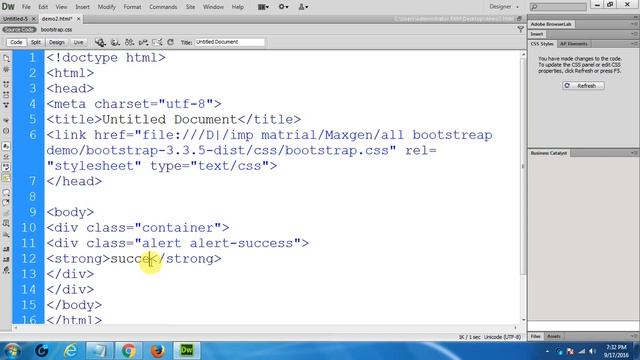Enable Live view
The width and height of the screenshot is (640, 360).
pos(78,42)
